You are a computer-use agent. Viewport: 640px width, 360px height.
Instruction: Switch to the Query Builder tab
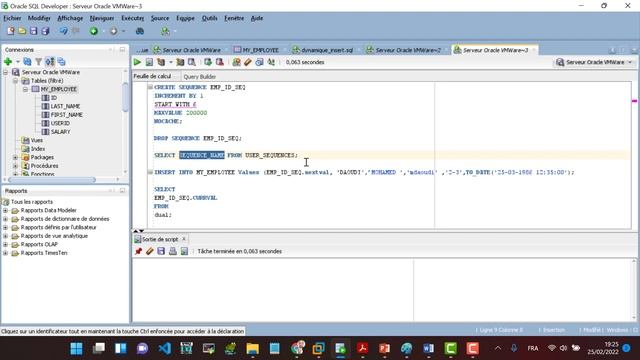200,76
